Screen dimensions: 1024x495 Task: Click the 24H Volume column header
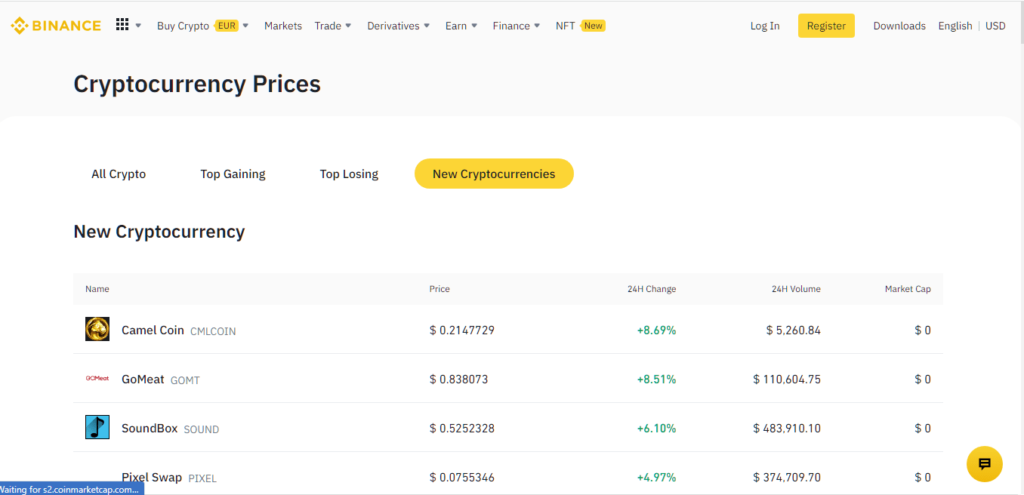point(795,289)
